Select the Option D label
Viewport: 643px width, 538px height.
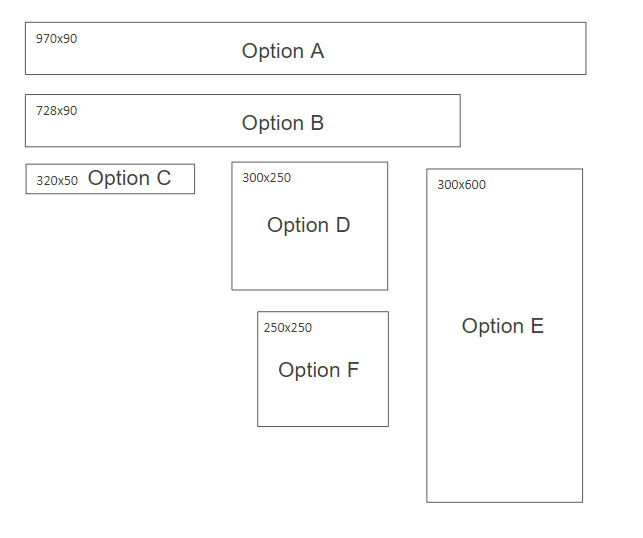pos(308,225)
